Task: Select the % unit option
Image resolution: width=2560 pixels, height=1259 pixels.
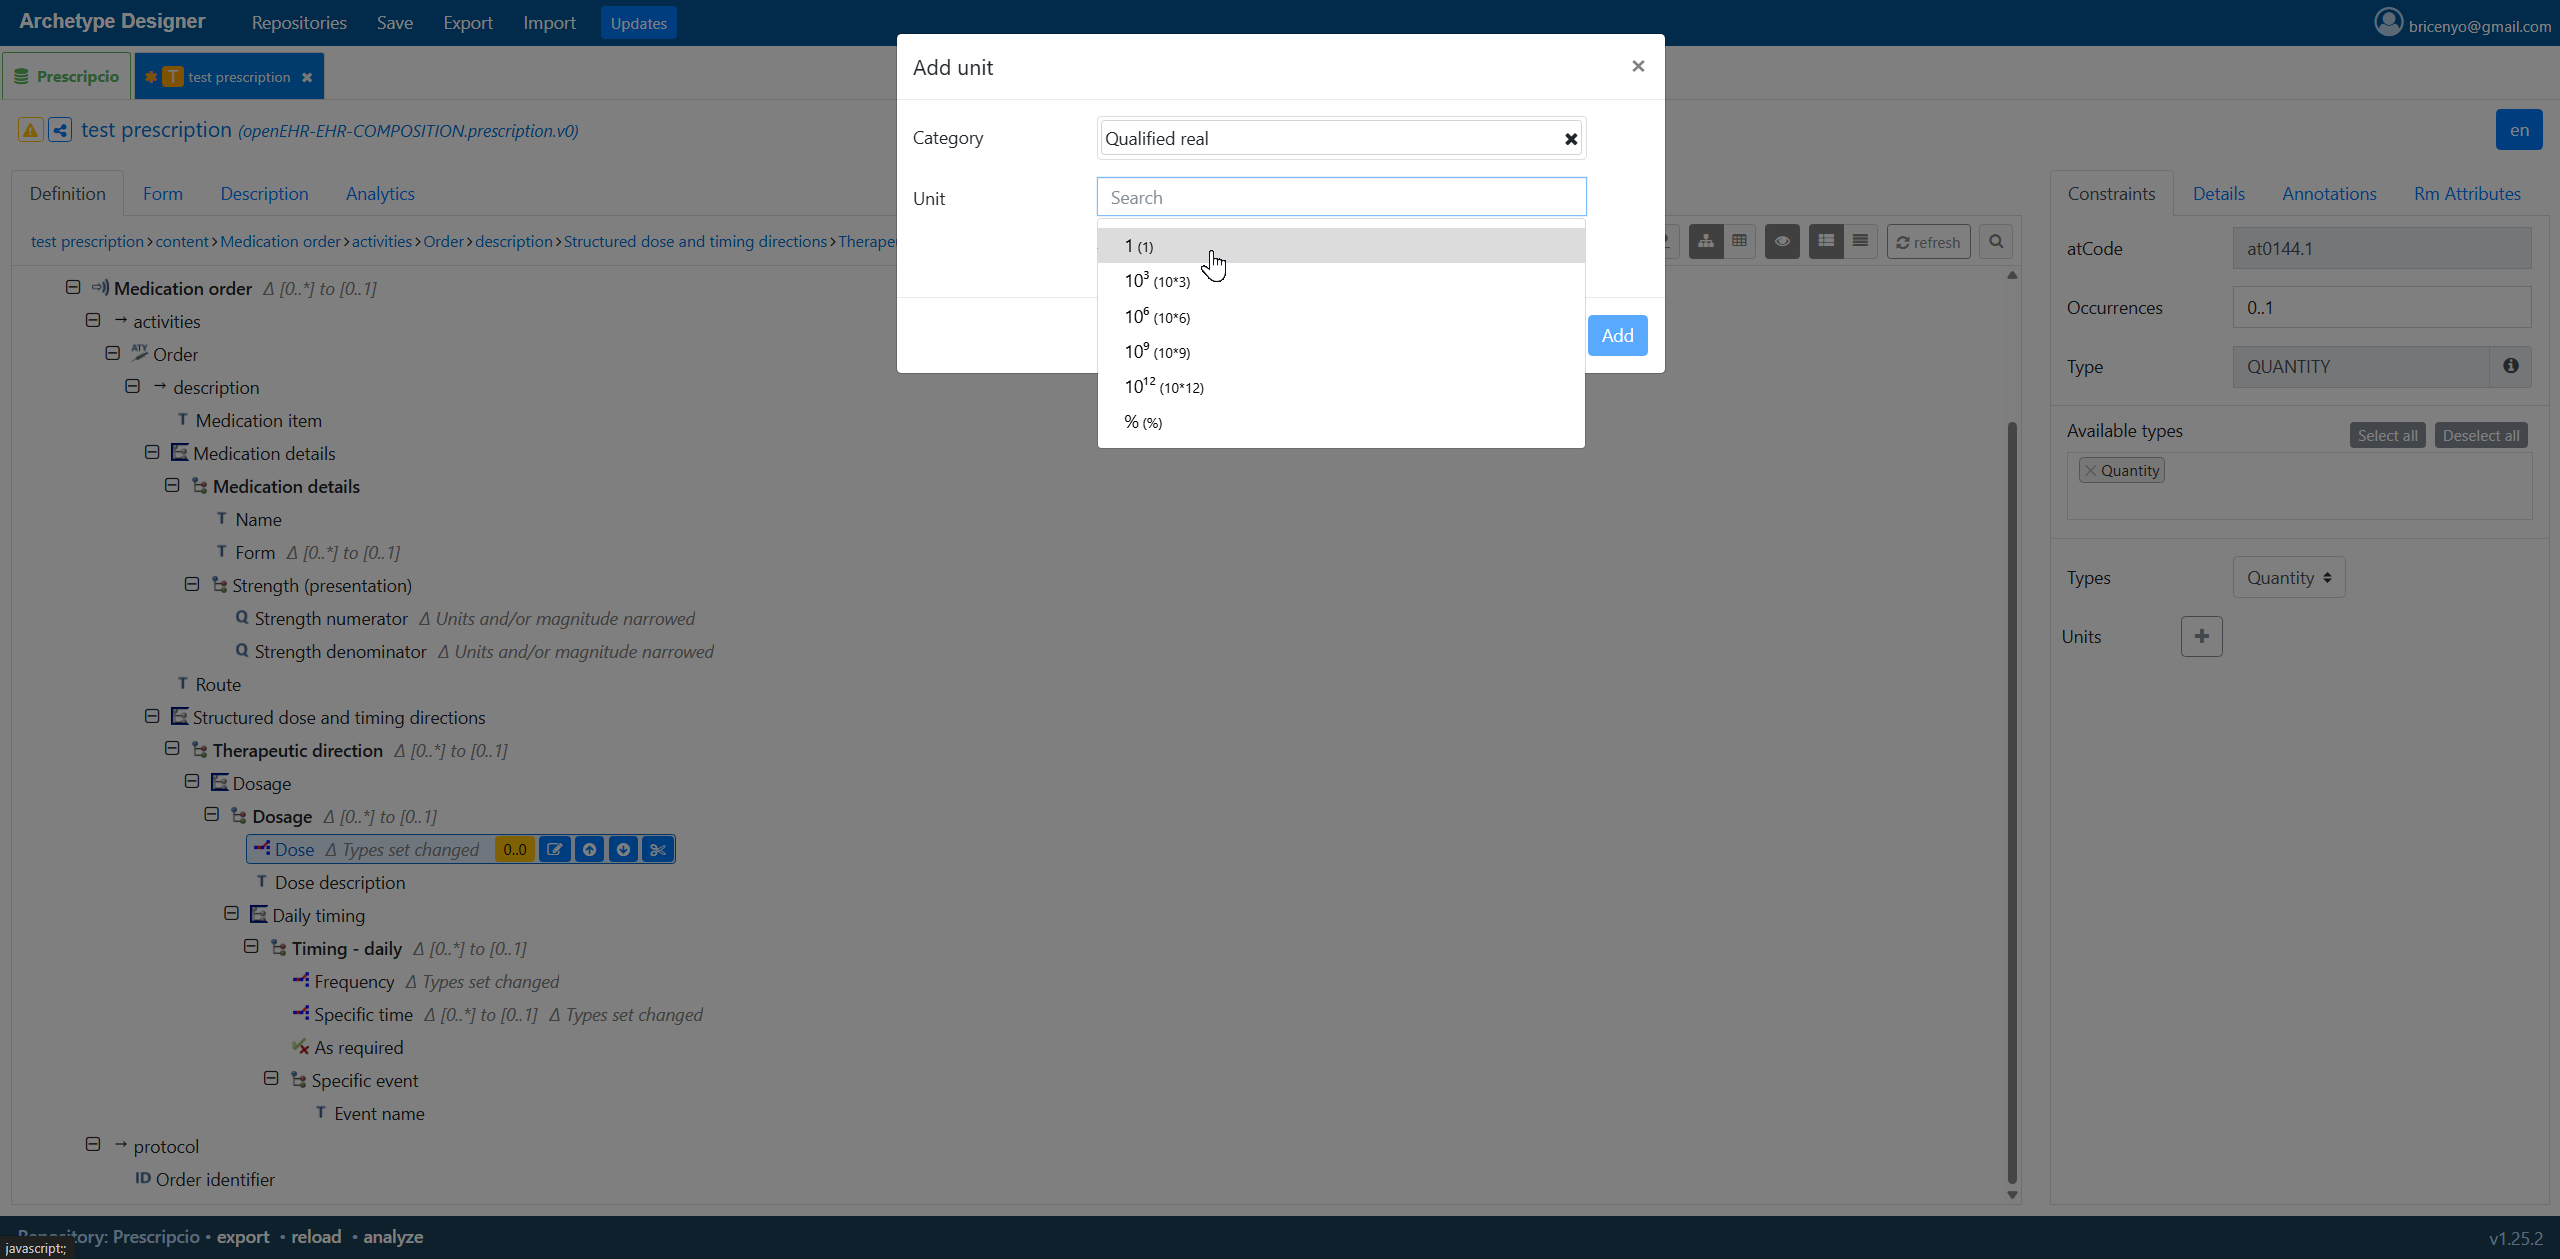Action: [x=1142, y=422]
